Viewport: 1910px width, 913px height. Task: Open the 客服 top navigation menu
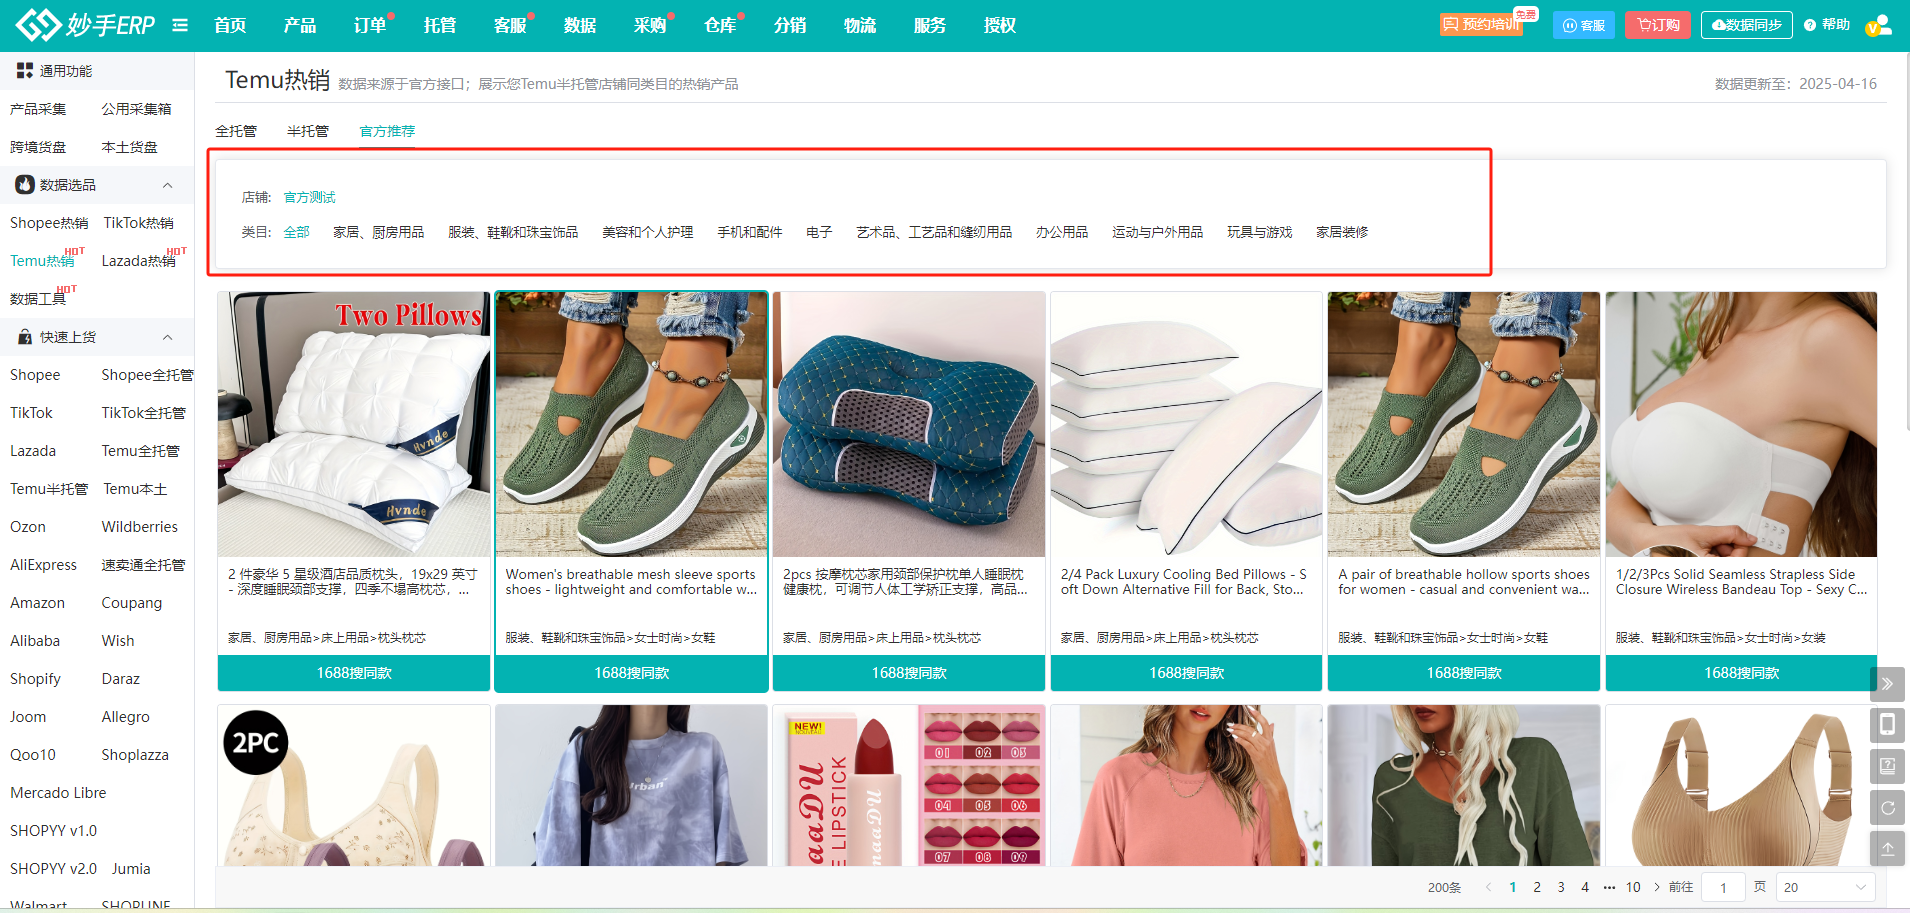tap(510, 25)
